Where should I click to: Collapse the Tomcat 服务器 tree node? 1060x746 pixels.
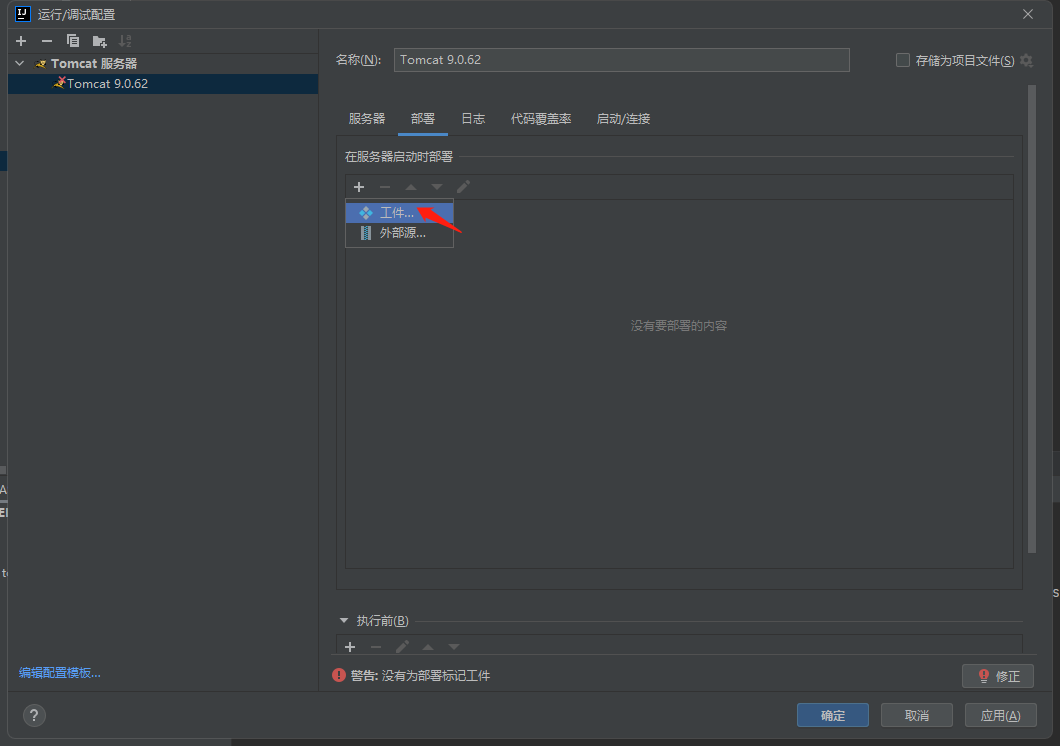(20, 64)
